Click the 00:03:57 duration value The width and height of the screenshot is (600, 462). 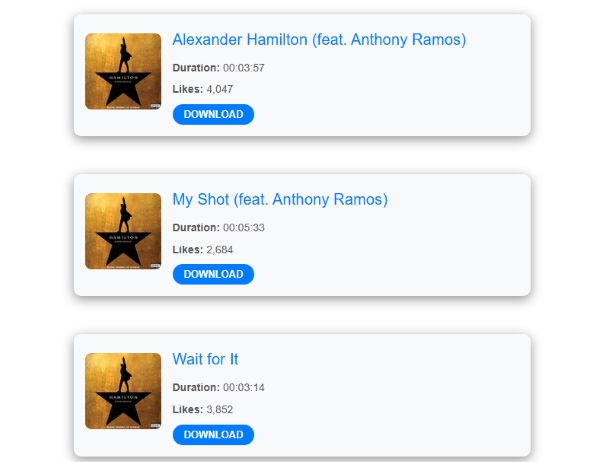[244, 68]
